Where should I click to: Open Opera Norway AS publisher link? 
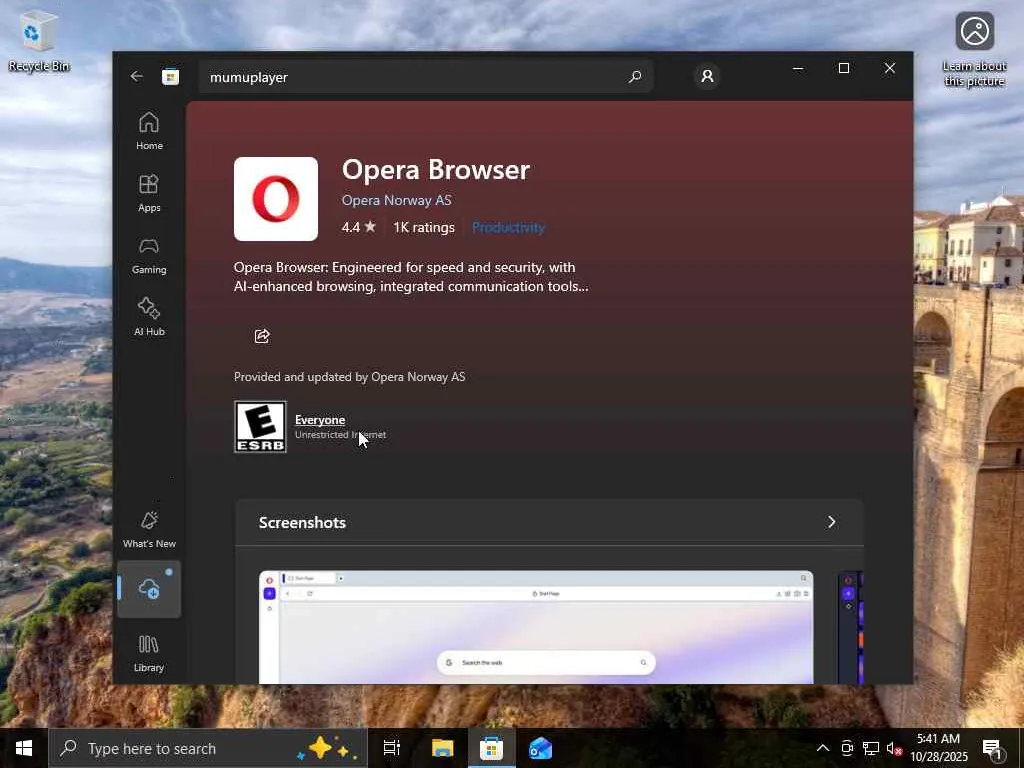tap(396, 200)
